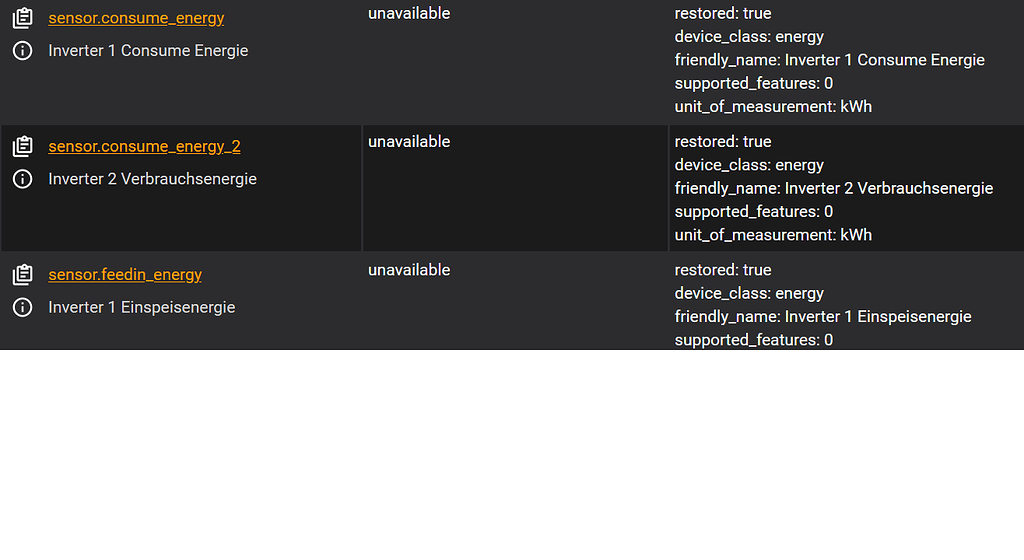1024x560 pixels.
Task: Click unavailable state of sensor.consume_energy_2
Action: pos(409,142)
